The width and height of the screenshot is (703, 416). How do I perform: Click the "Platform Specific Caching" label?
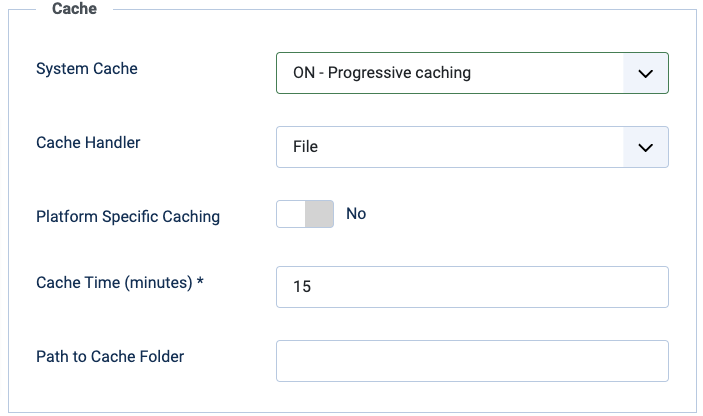[128, 216]
